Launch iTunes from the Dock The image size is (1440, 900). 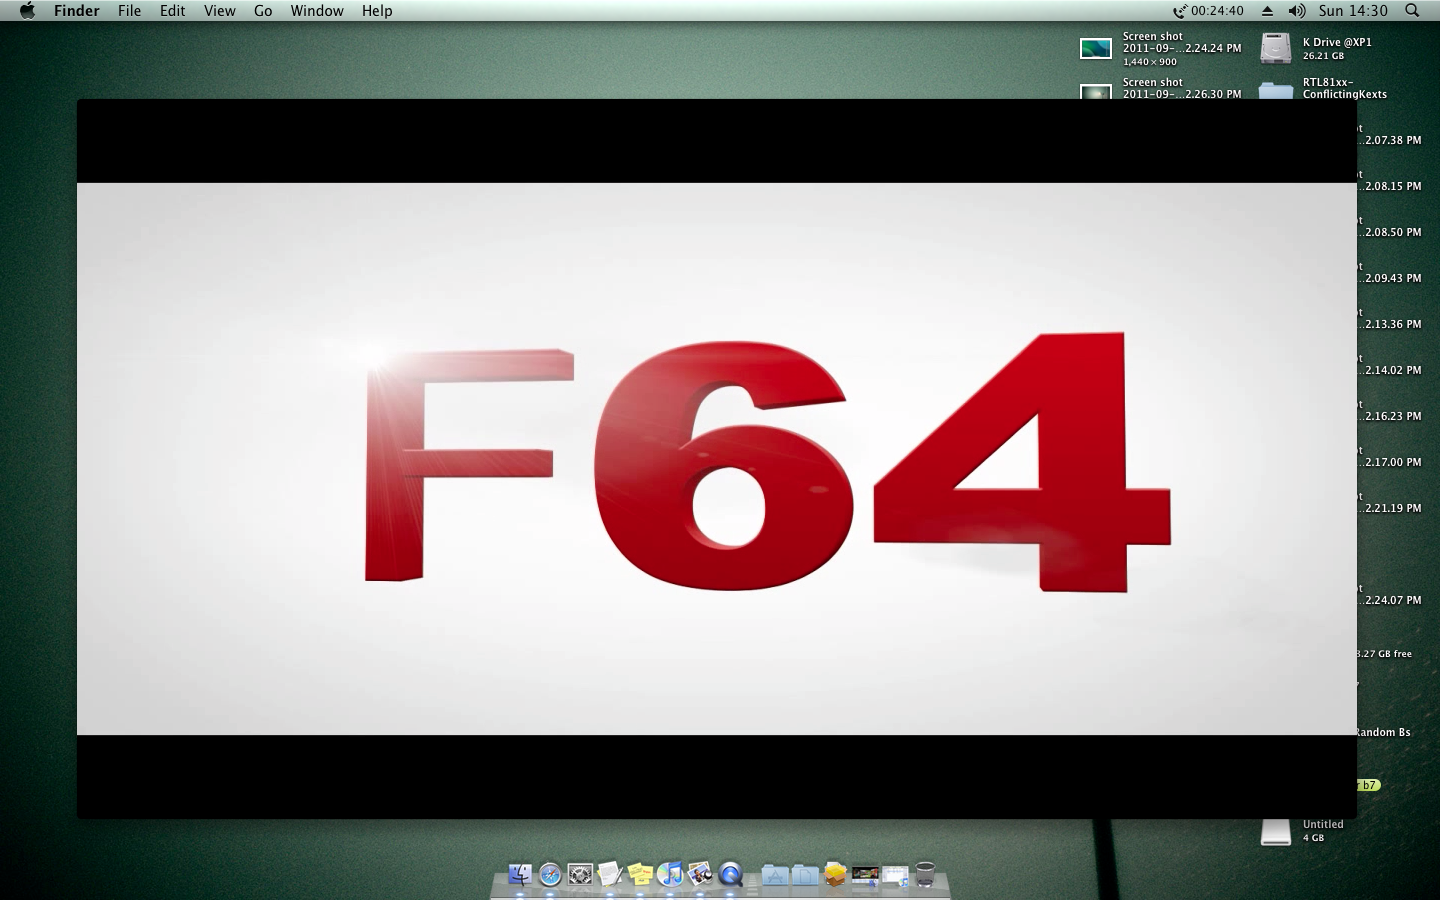[670, 875]
